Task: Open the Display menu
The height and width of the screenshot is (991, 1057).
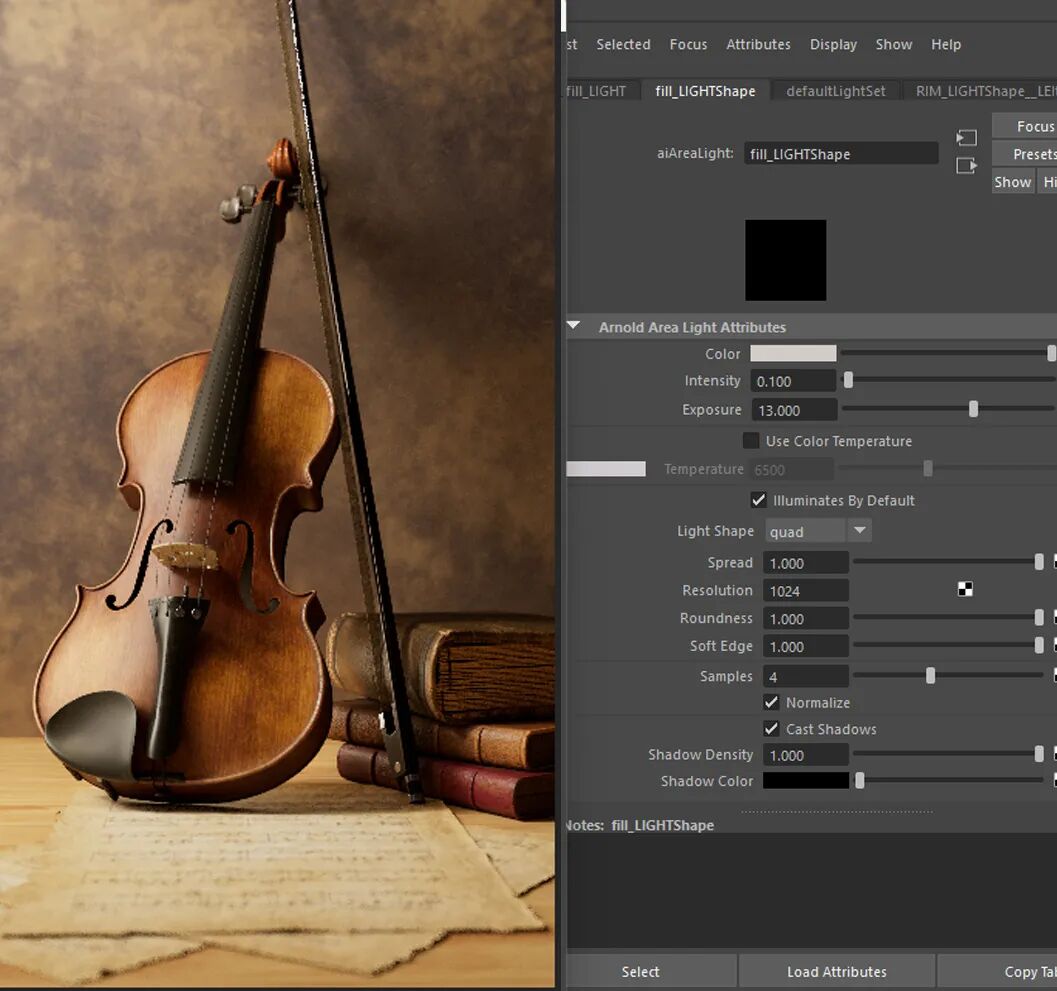Action: (833, 44)
